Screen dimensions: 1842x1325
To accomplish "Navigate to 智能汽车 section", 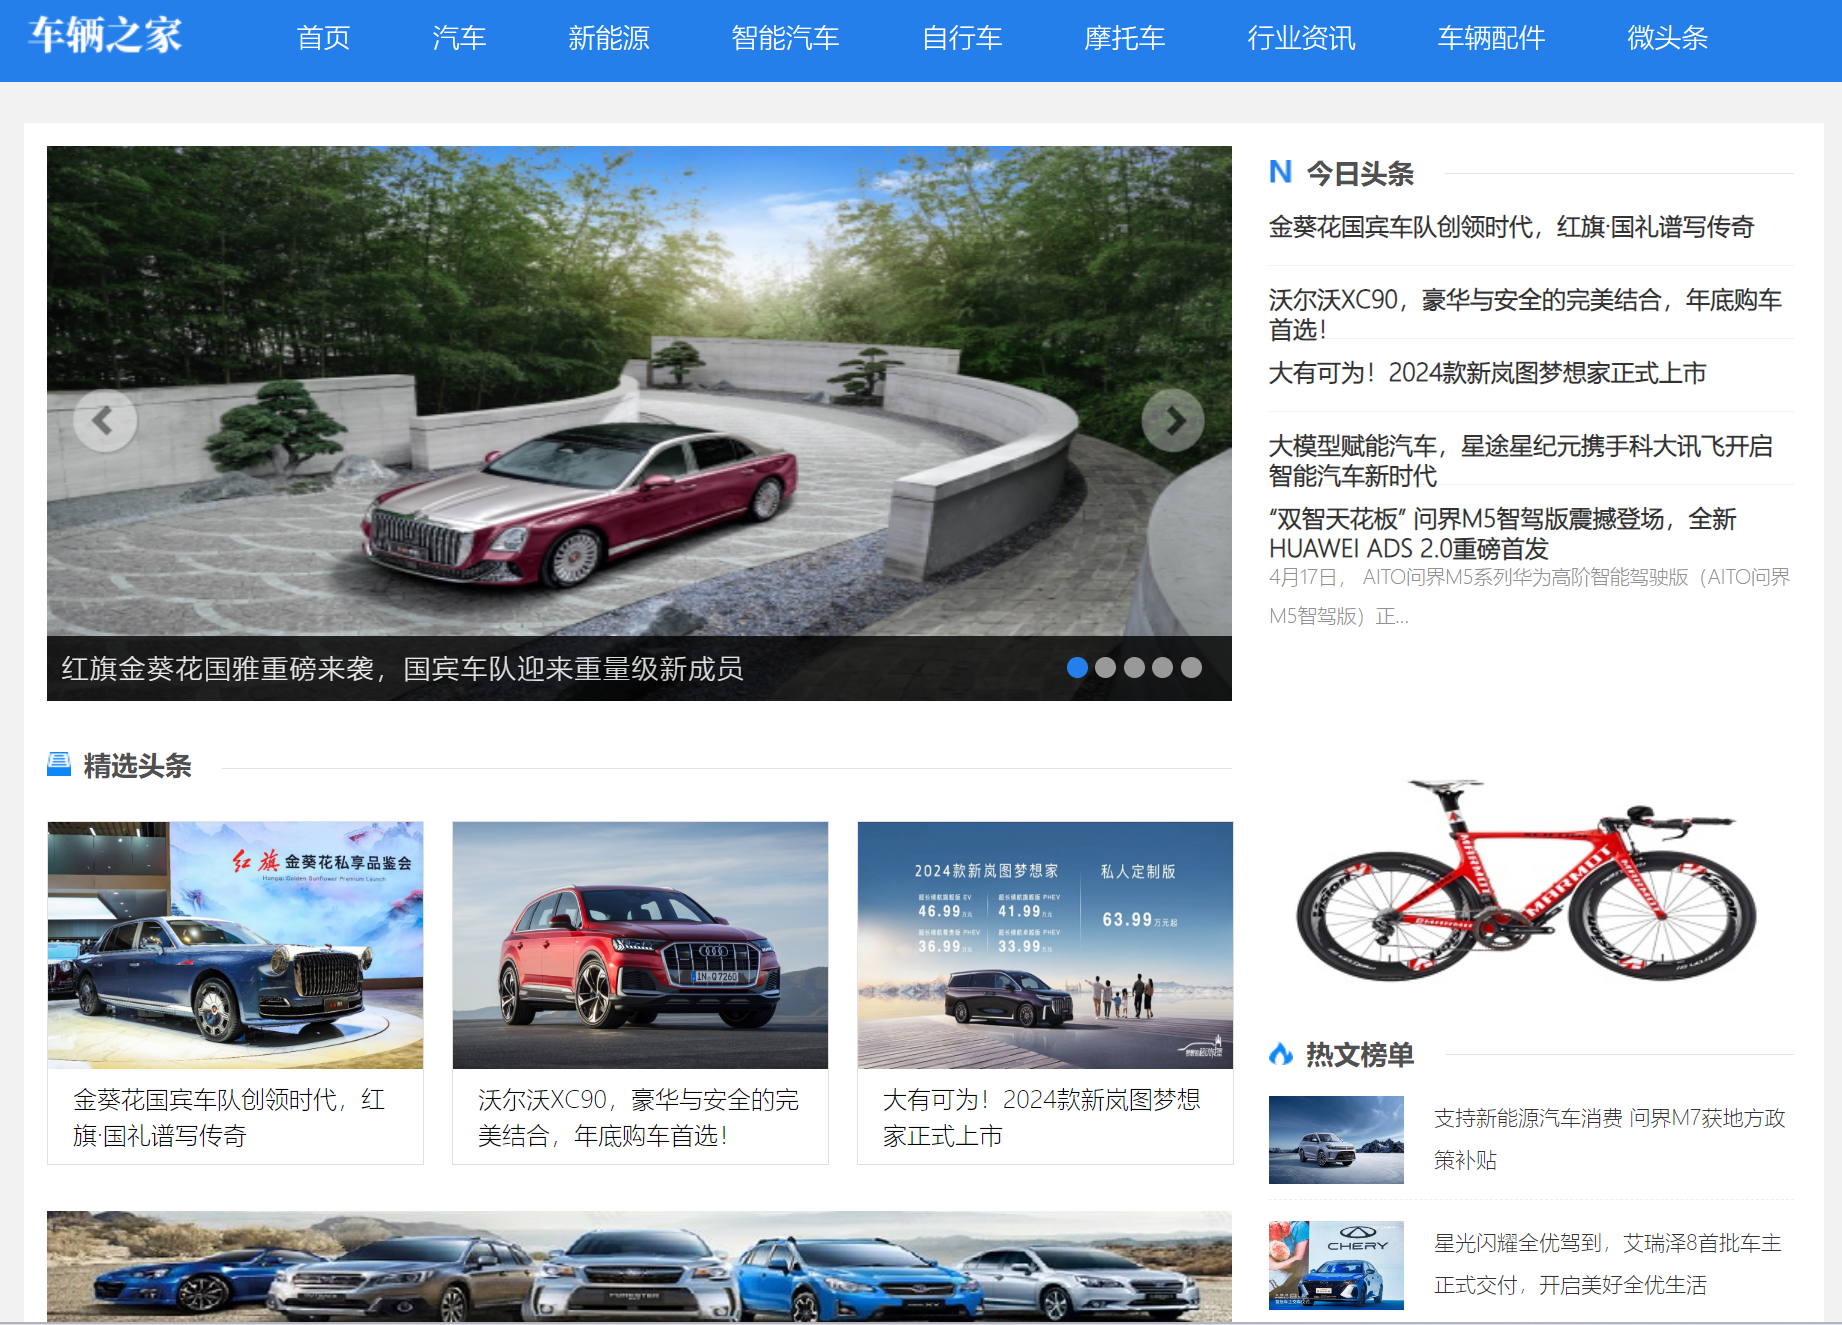I will [x=785, y=38].
